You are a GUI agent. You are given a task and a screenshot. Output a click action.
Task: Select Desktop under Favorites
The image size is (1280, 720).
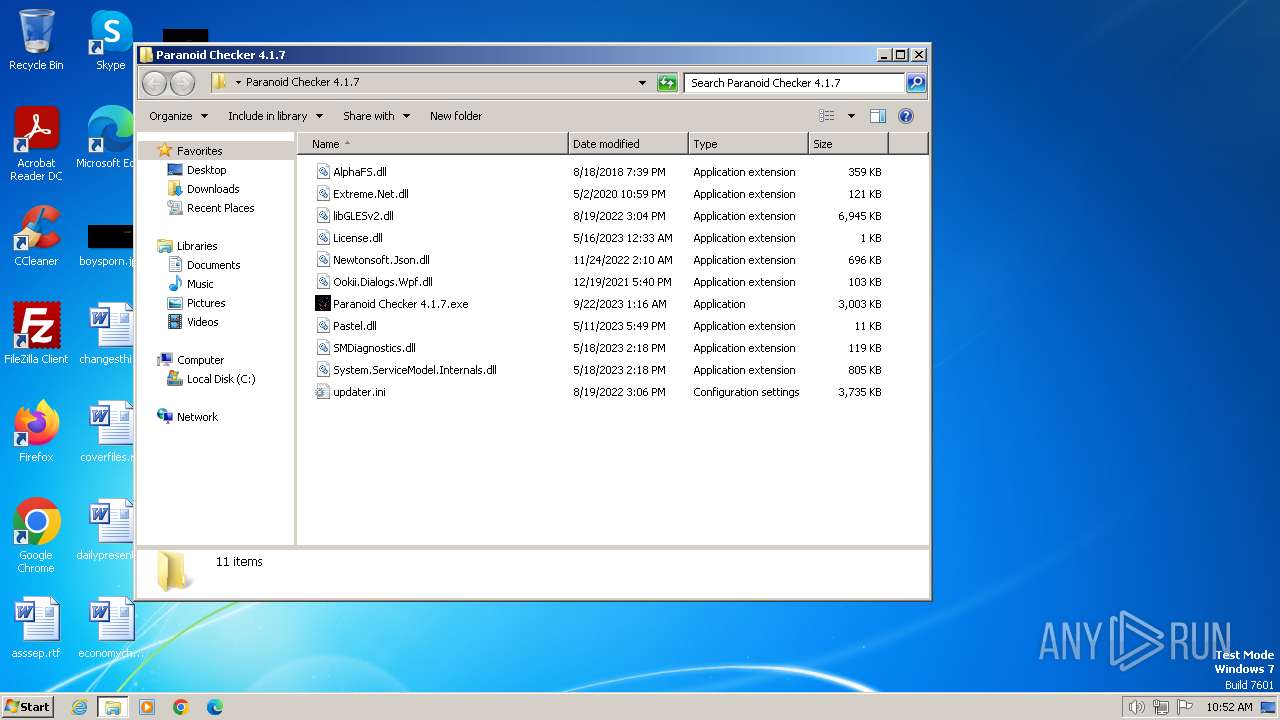tap(206, 170)
